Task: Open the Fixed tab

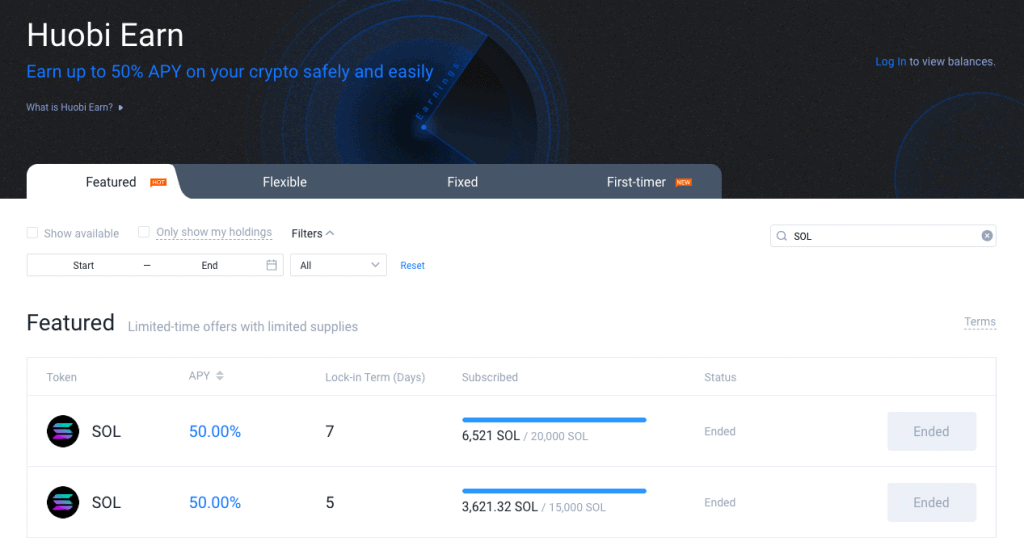Action: (x=462, y=182)
